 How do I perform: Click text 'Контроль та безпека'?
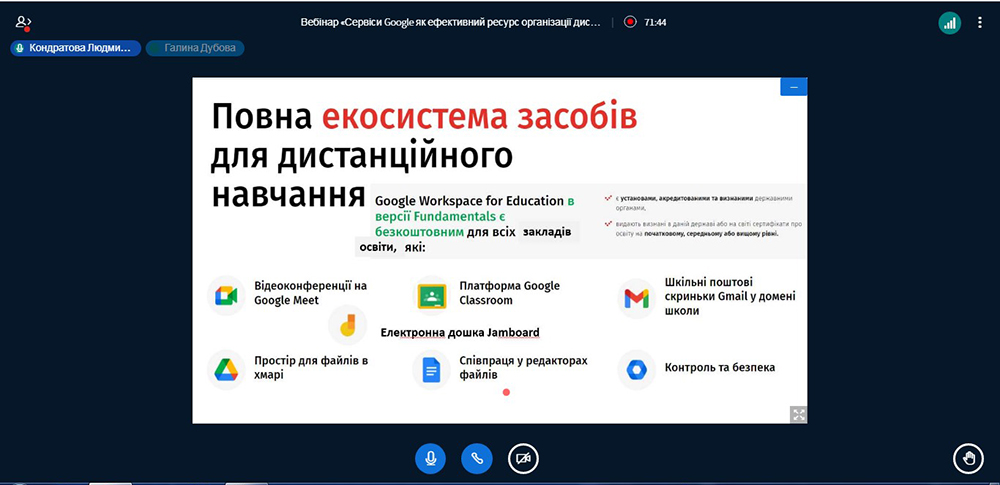719,368
